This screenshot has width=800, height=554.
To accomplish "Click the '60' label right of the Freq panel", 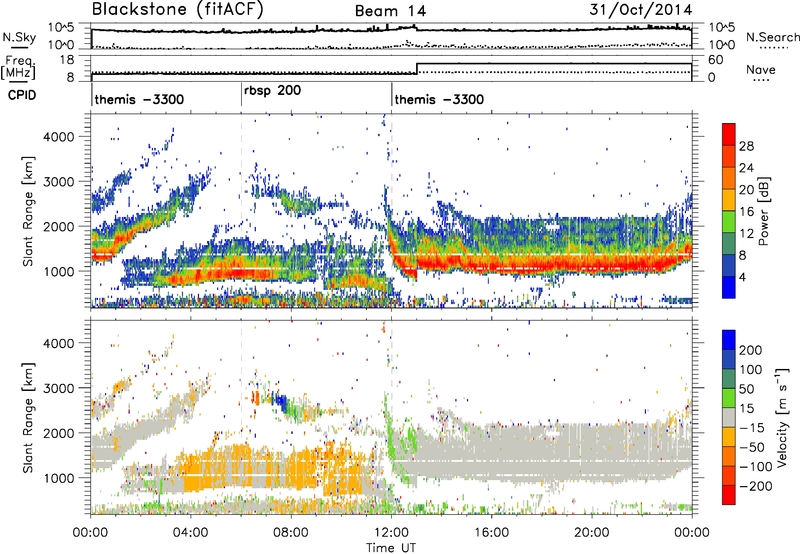I will pos(715,60).
